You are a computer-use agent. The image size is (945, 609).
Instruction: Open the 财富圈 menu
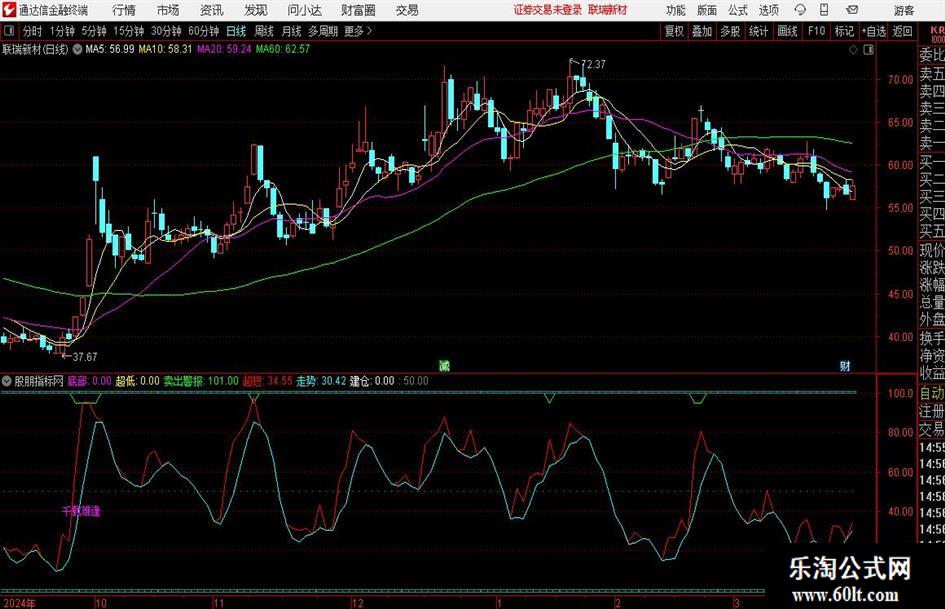358,10
